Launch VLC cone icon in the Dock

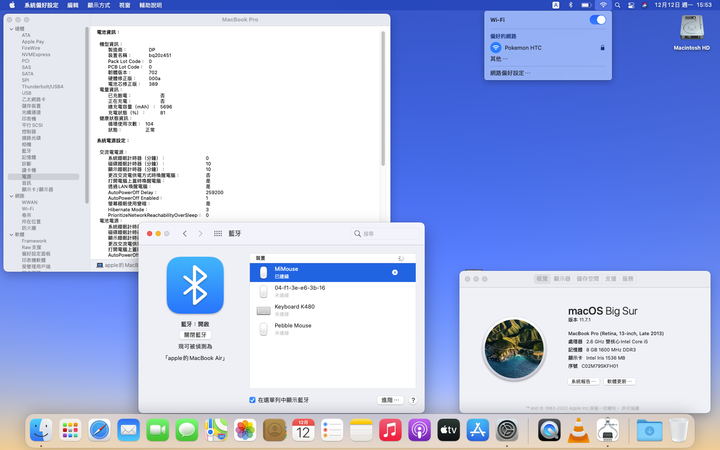click(579, 430)
